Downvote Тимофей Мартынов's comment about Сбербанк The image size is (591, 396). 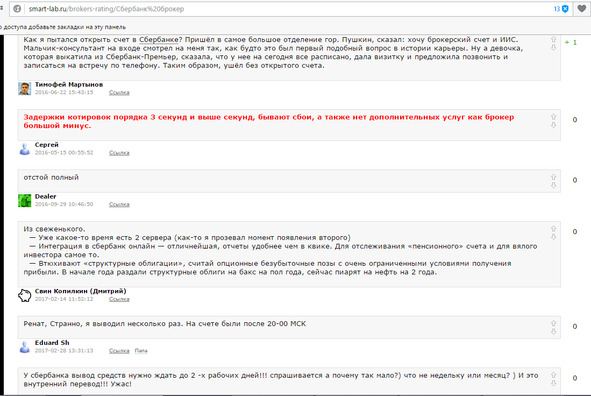553,47
